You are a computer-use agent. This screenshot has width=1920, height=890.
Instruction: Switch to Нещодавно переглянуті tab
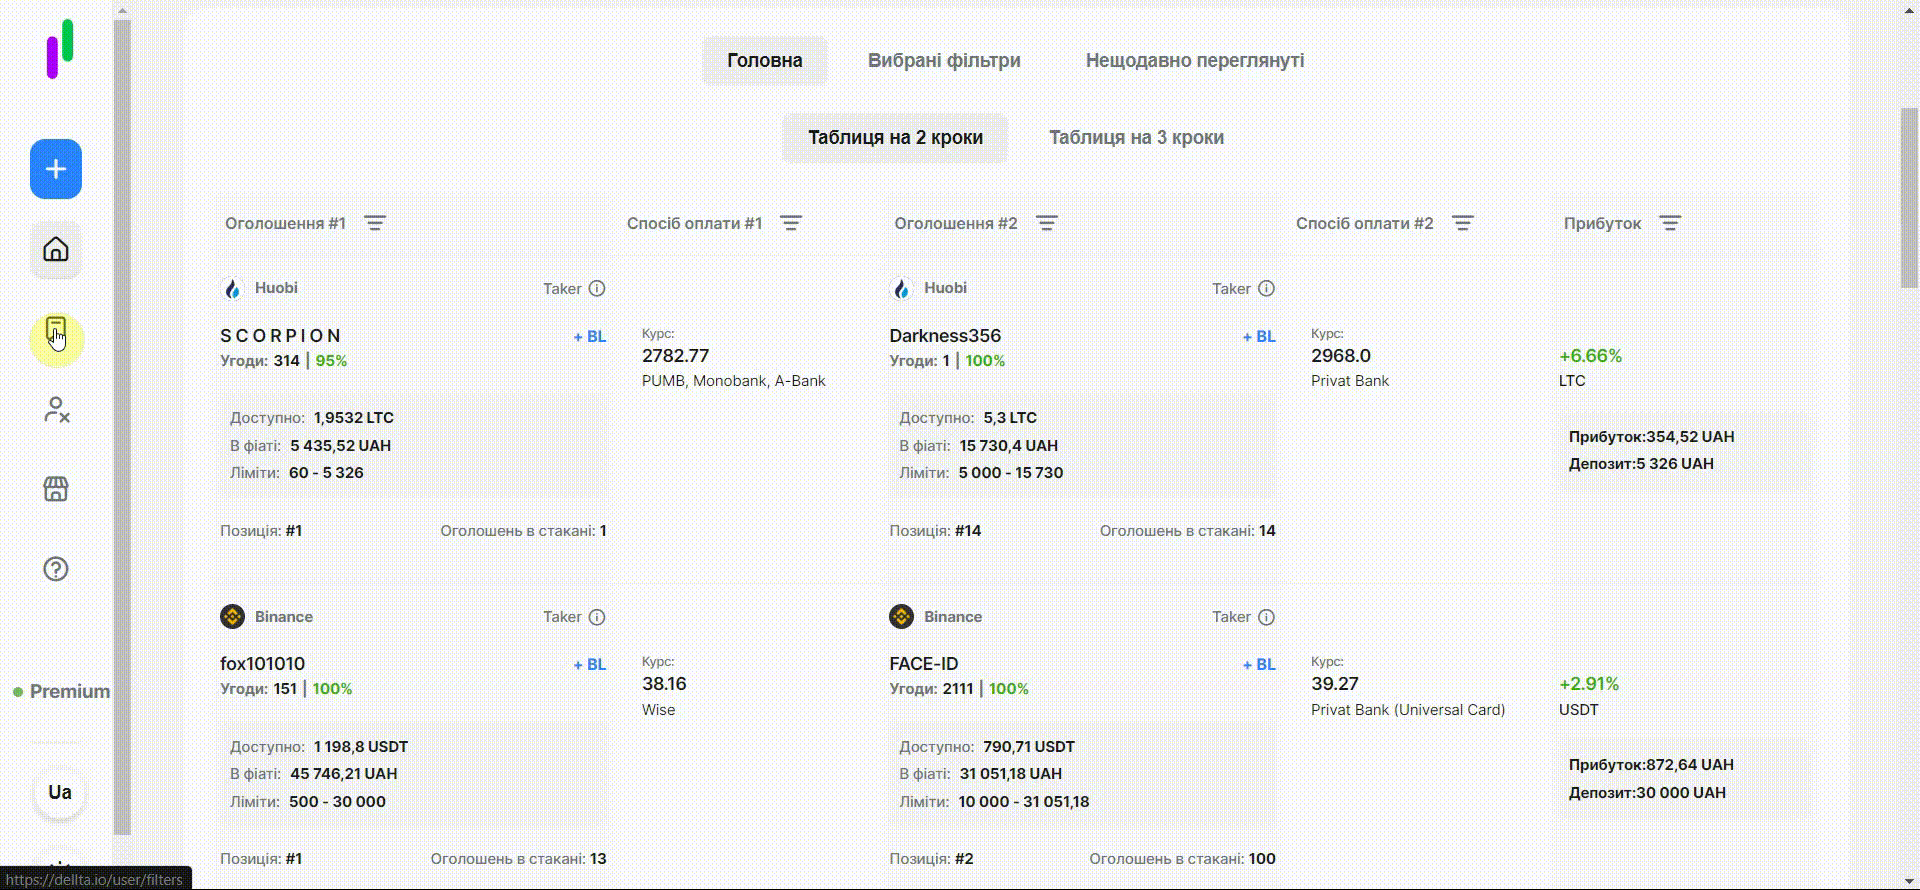1194,61
